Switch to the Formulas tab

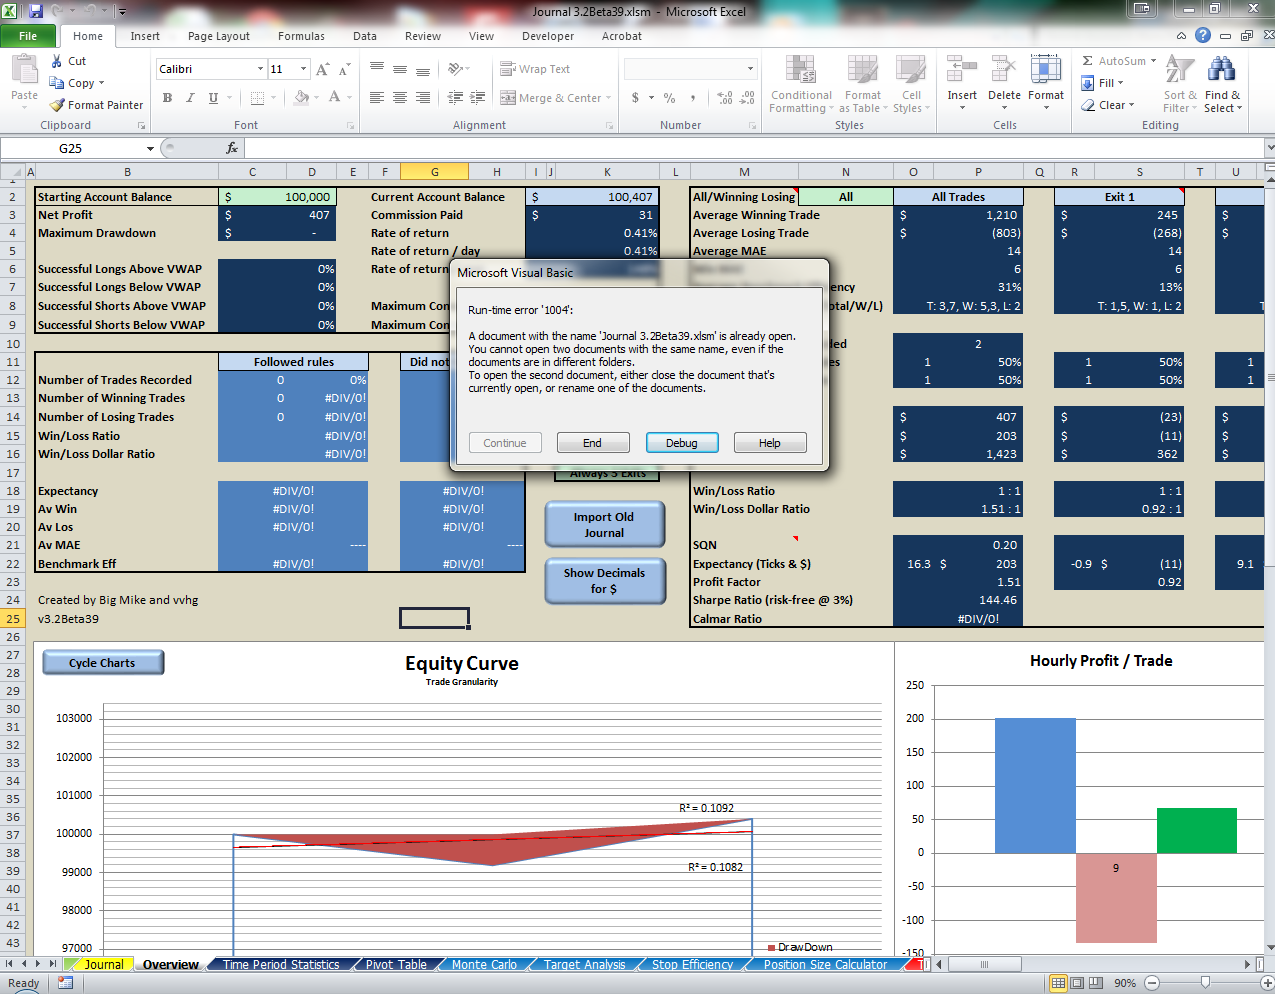click(x=301, y=36)
